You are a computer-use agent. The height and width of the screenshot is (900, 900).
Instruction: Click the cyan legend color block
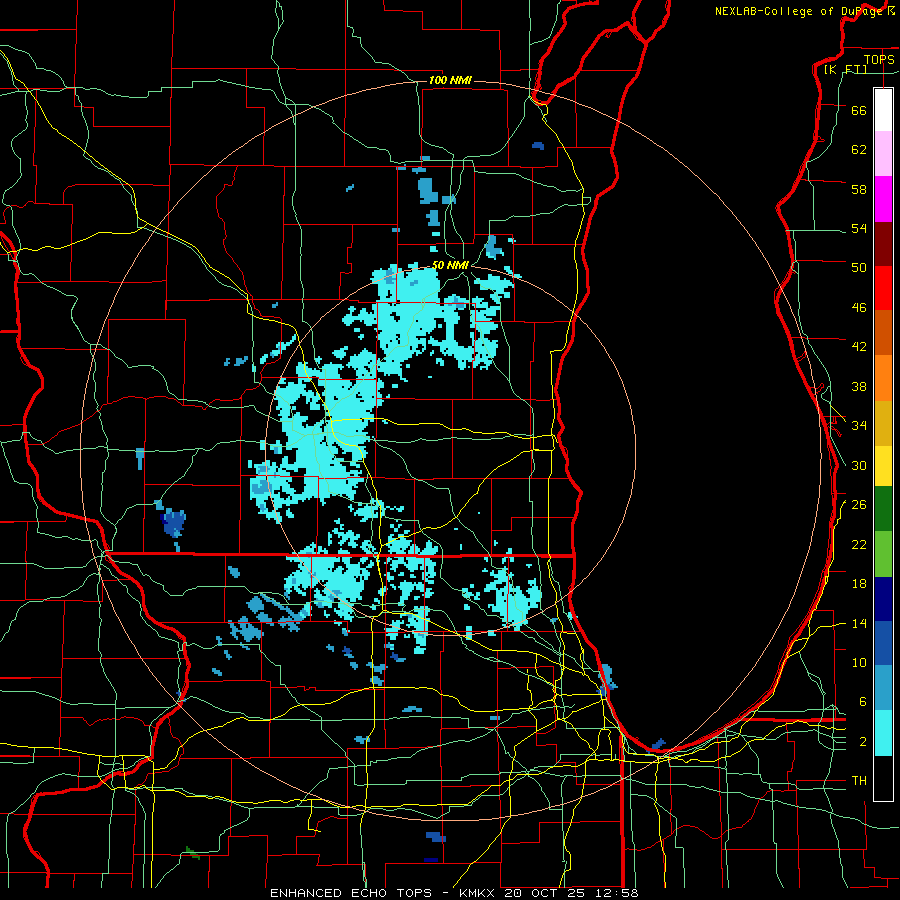[x=883, y=733]
